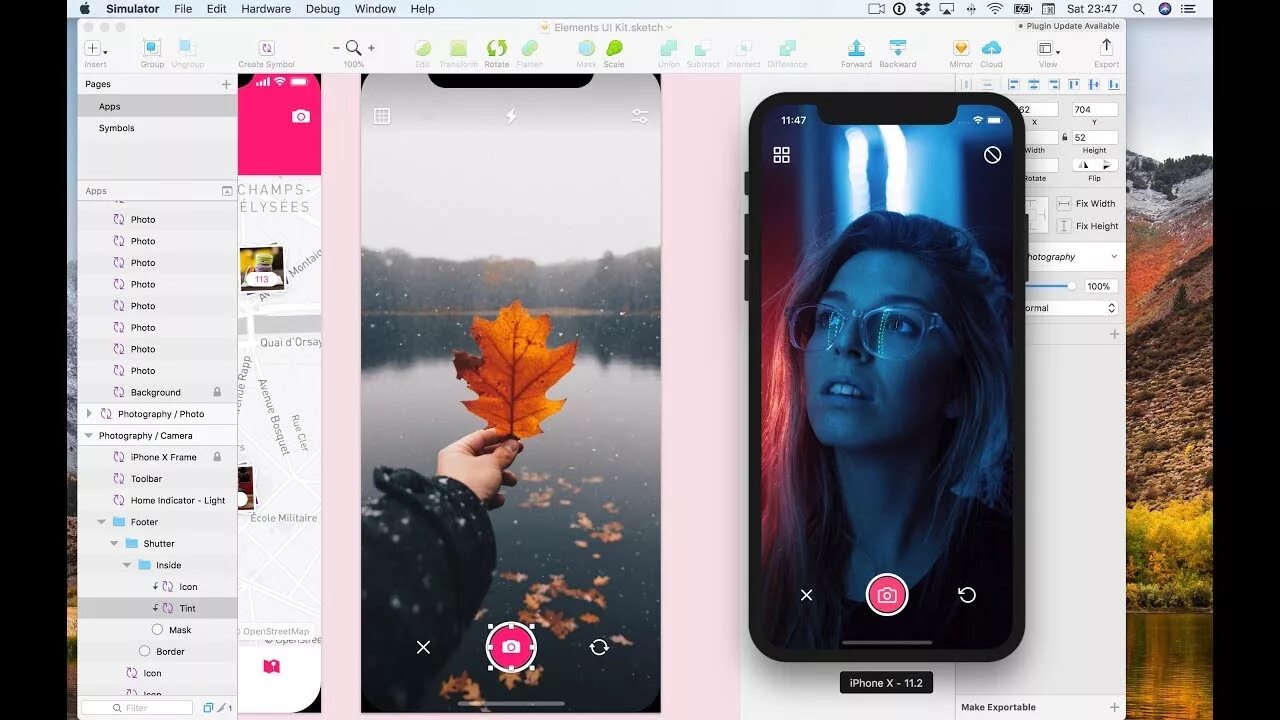Collapse the Shutter group
This screenshot has height=720, width=1280.
coord(114,544)
